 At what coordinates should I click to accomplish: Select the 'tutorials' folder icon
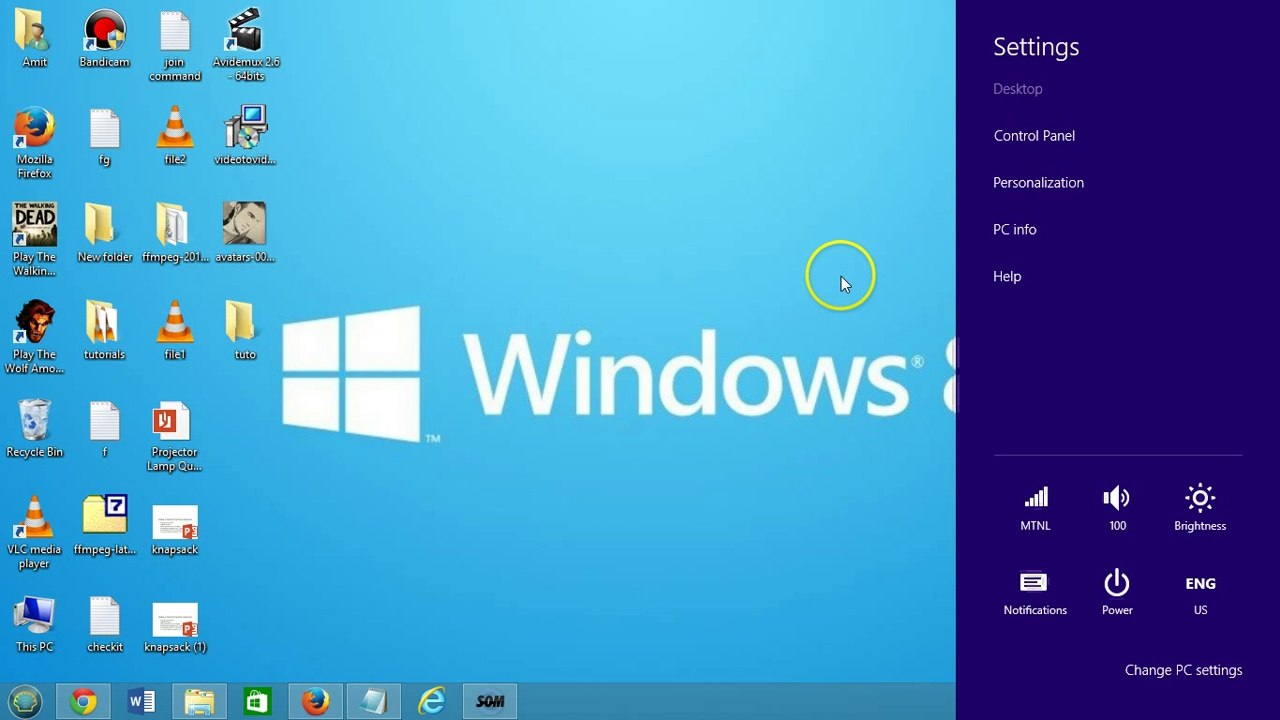[x=105, y=331]
